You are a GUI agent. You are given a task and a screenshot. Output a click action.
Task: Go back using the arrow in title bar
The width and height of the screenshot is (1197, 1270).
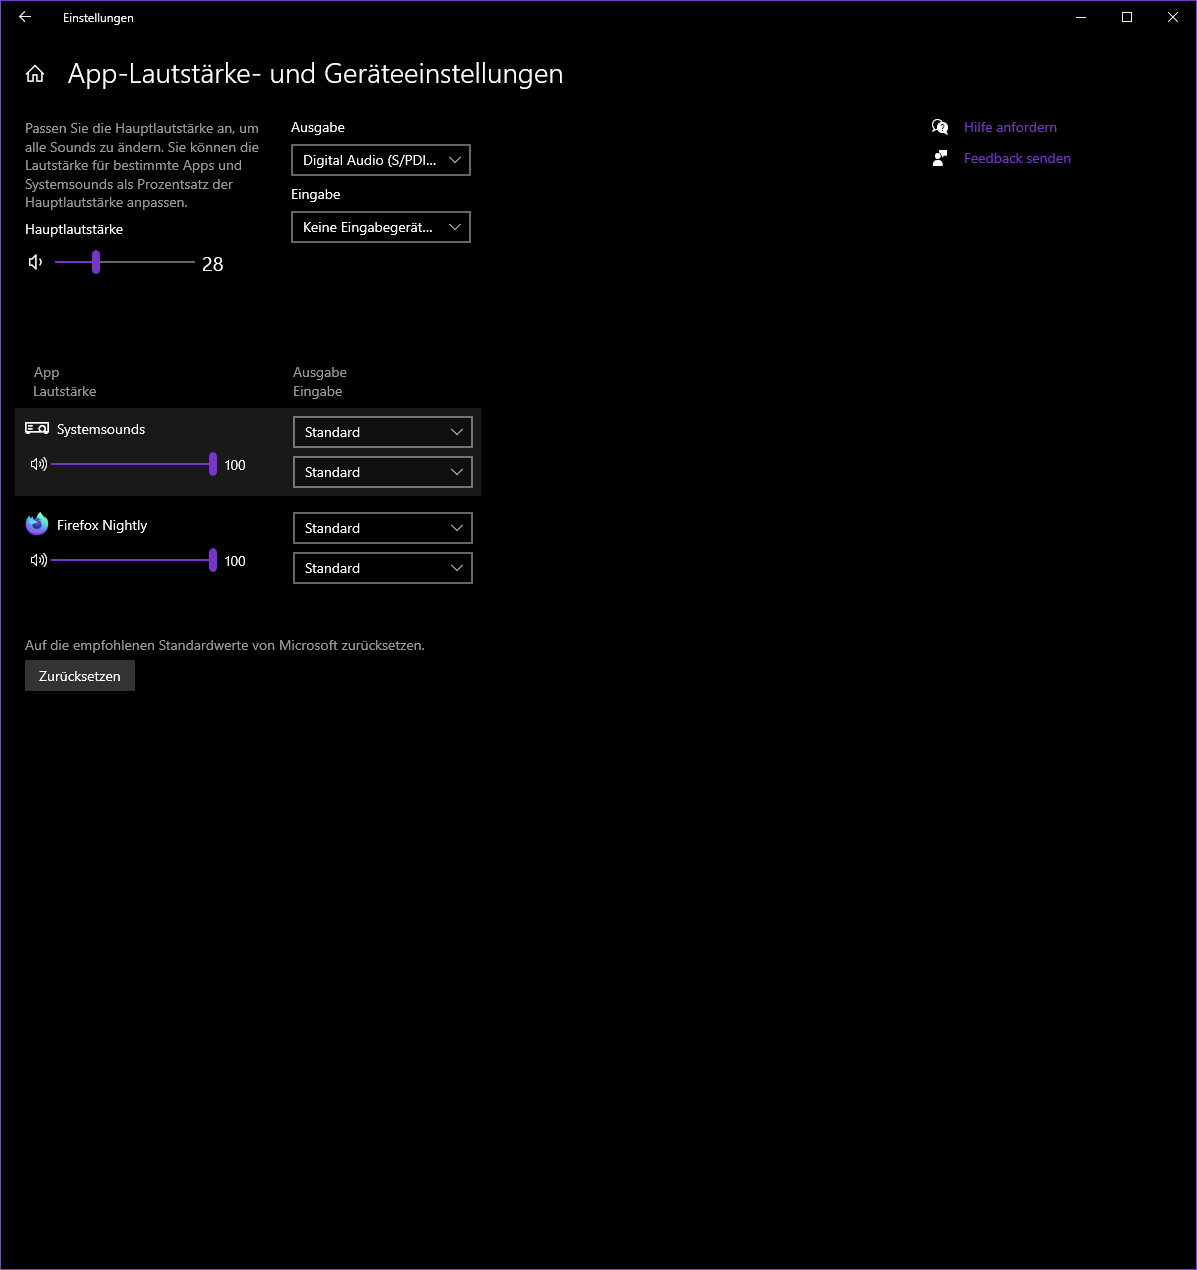click(25, 17)
